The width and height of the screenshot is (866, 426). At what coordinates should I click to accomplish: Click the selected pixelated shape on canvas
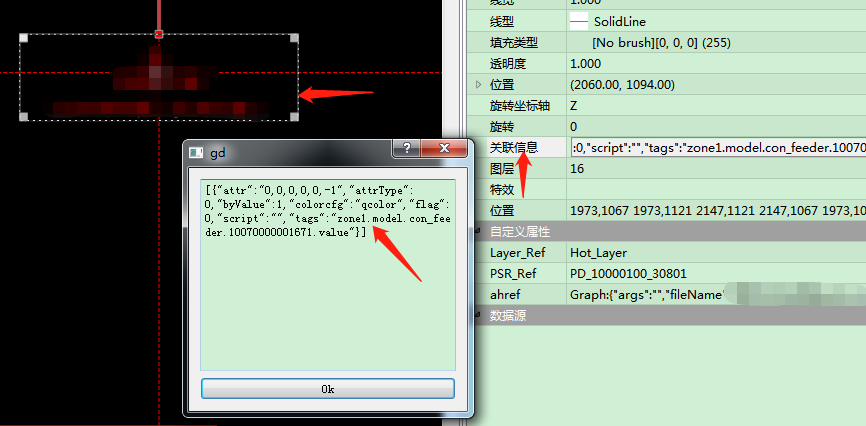[159, 77]
